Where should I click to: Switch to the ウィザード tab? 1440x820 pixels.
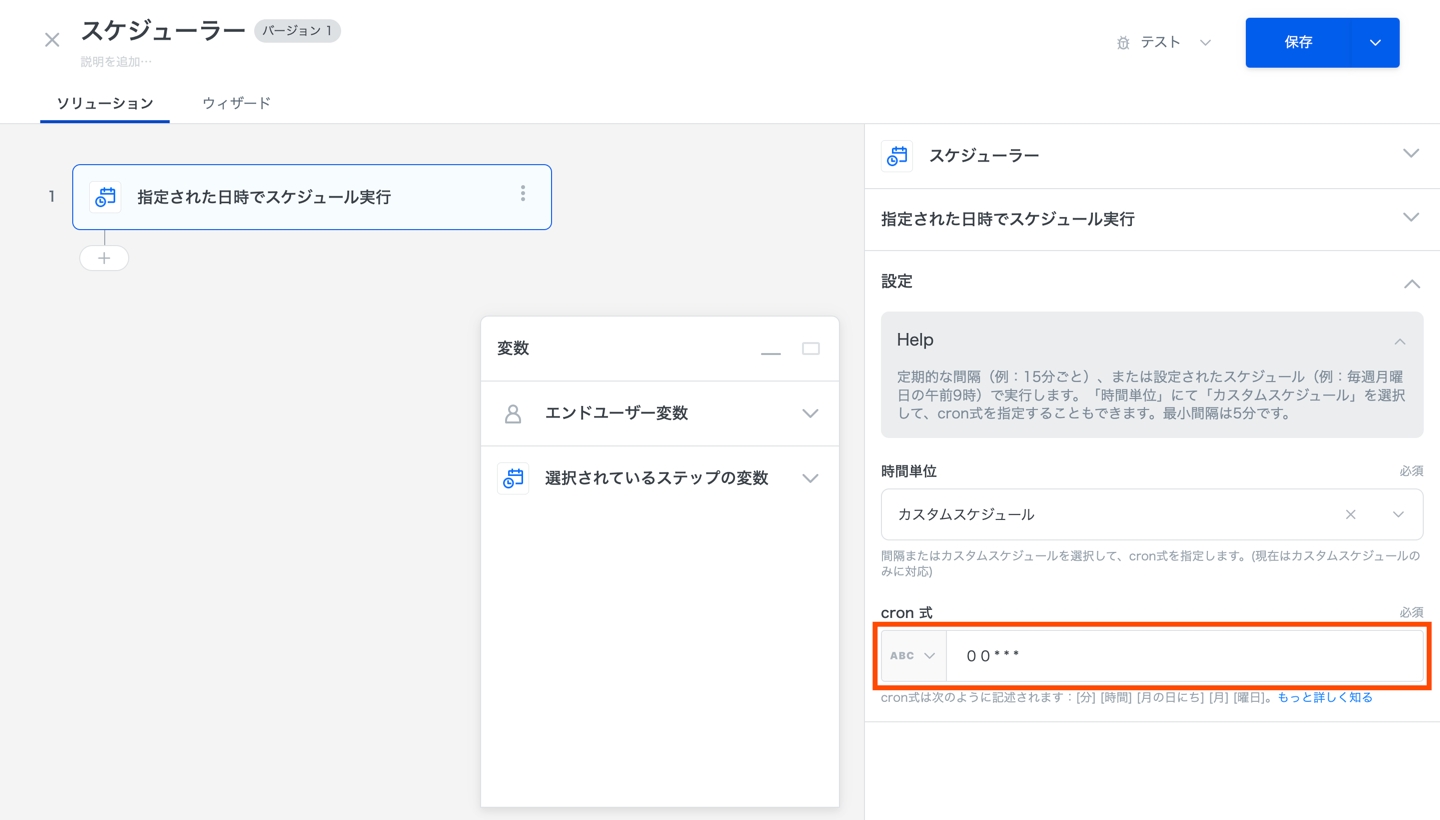point(236,103)
